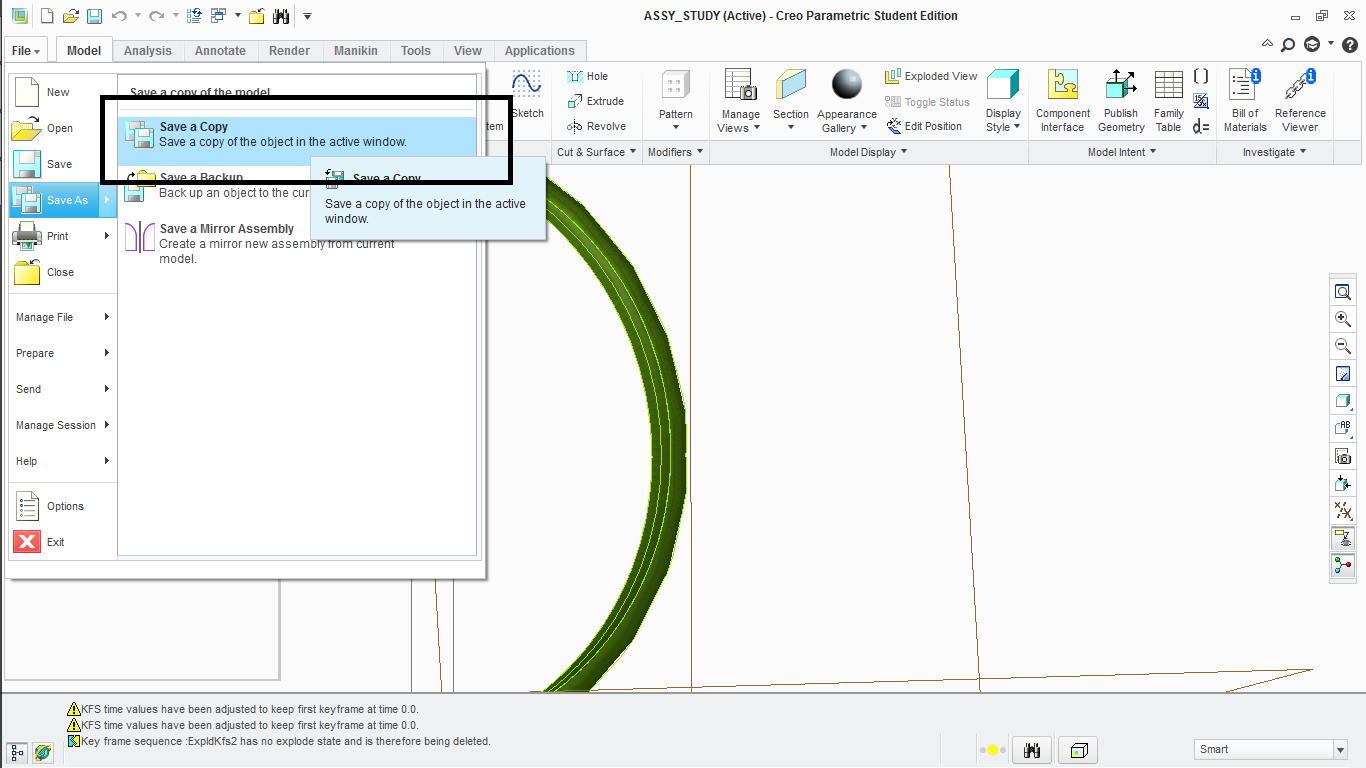The height and width of the screenshot is (768, 1366).
Task: Click the Section tool icon
Action: pyautogui.click(x=790, y=85)
